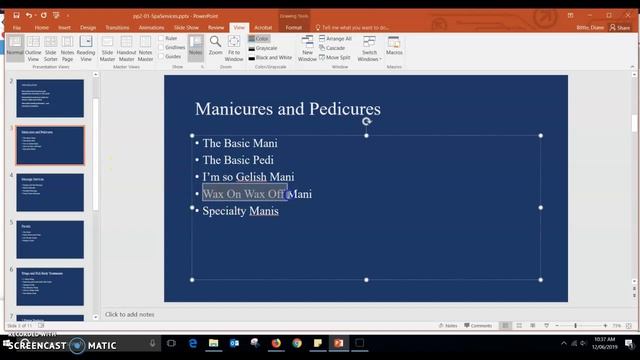640x360 pixels.
Task: Open the Zoom dialog
Action: [x=216, y=46]
